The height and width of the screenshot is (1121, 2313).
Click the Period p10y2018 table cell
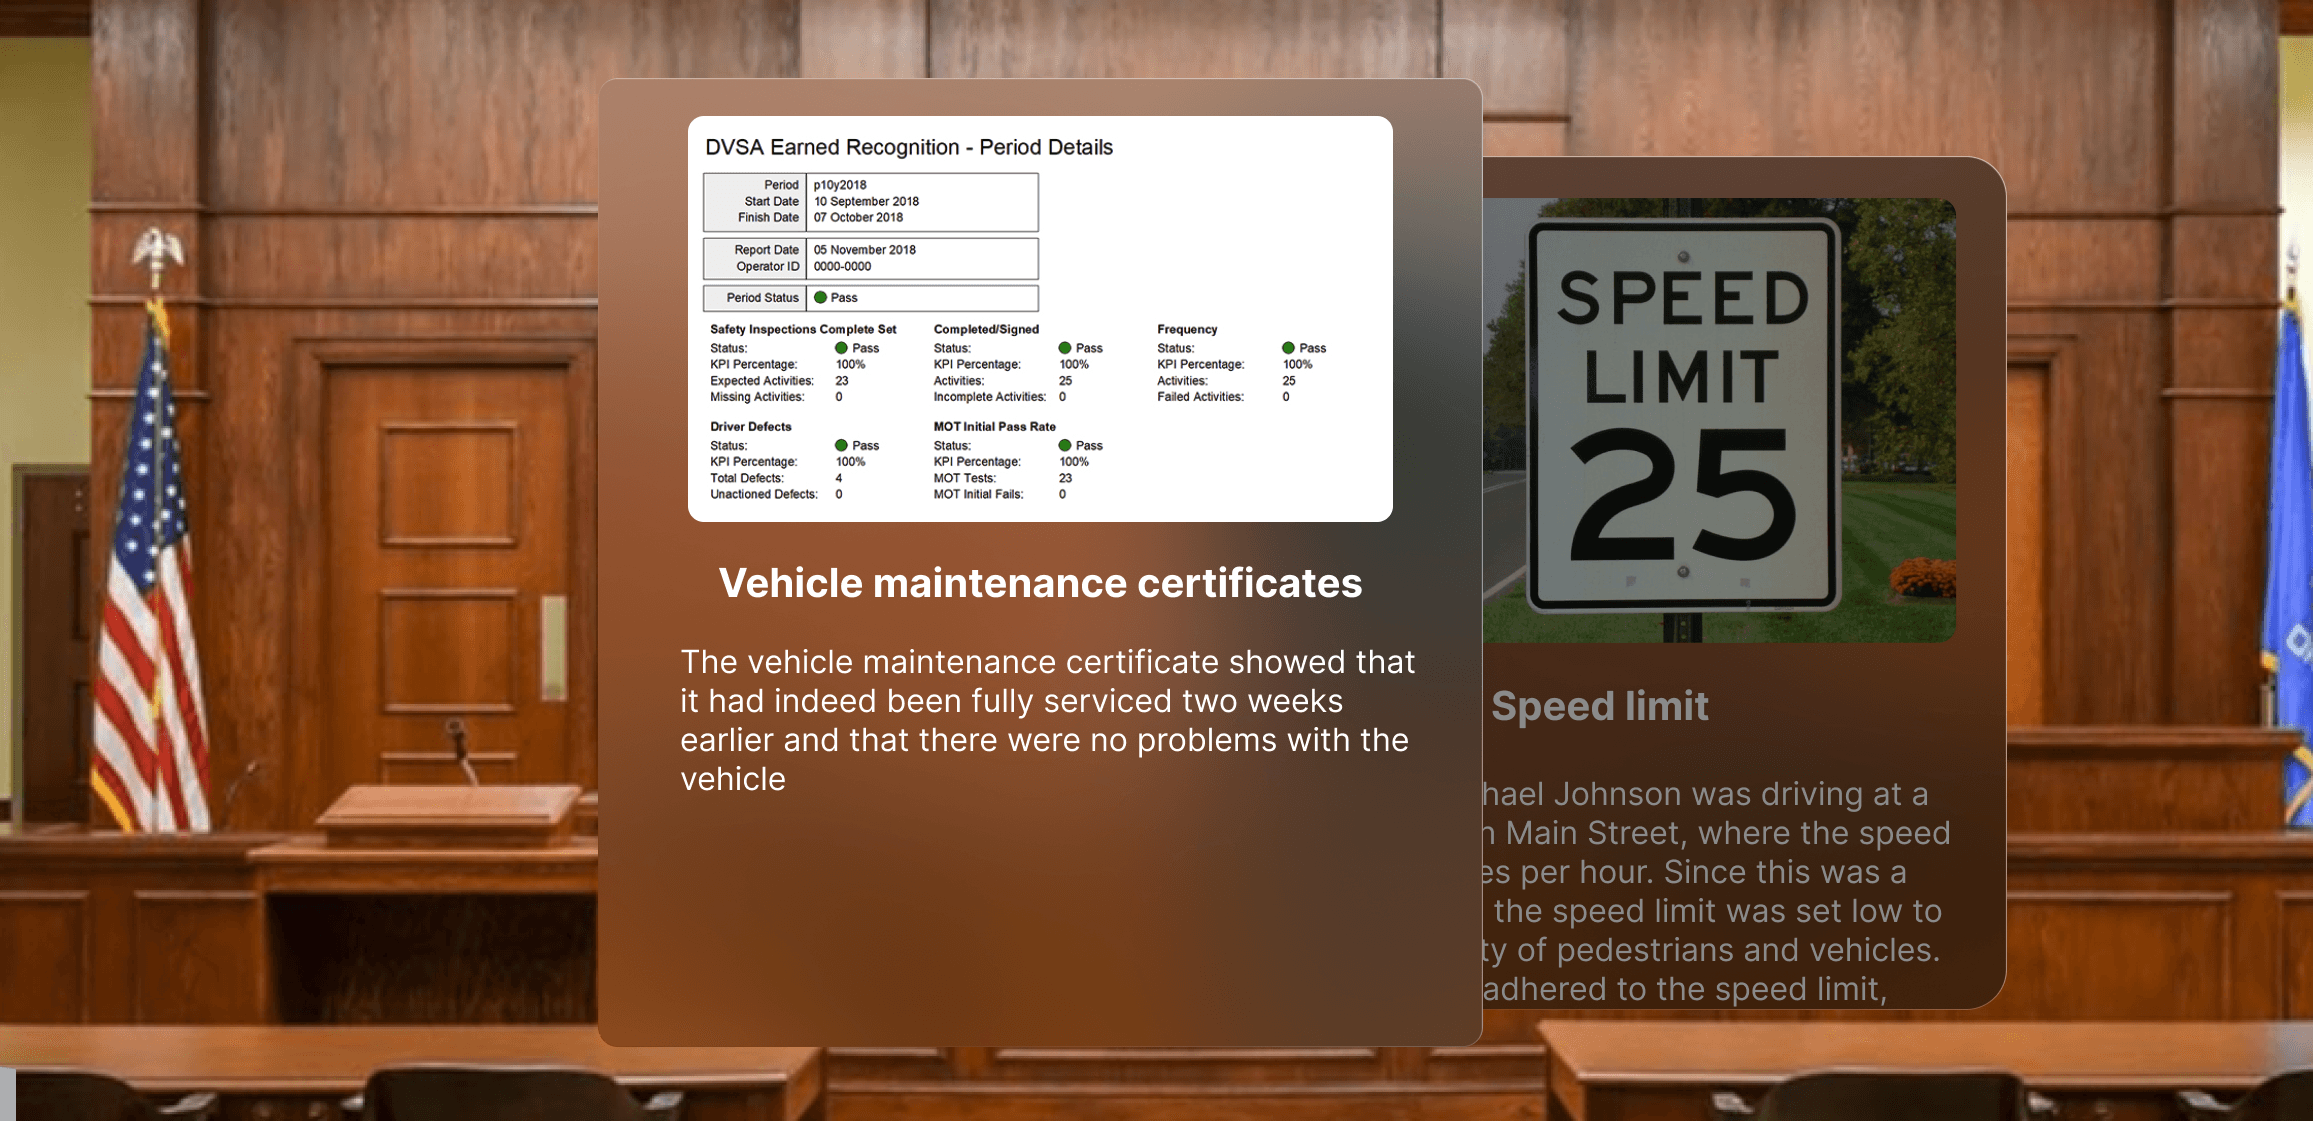point(840,185)
